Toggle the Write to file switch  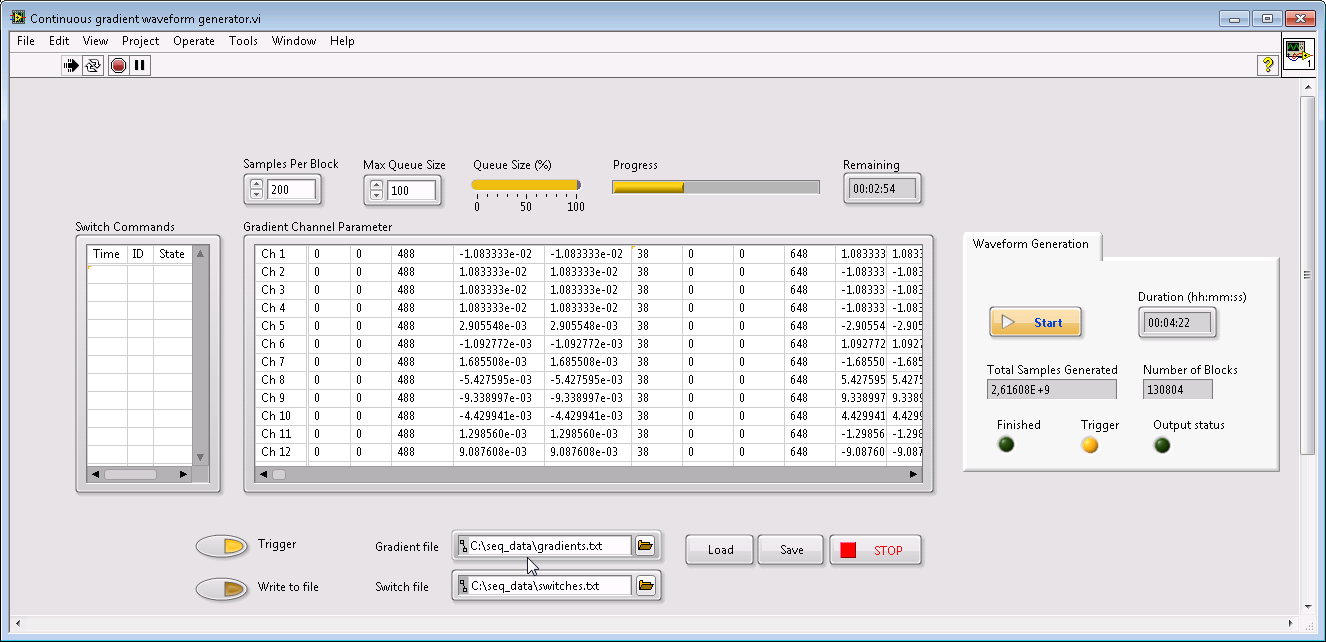click(222, 589)
